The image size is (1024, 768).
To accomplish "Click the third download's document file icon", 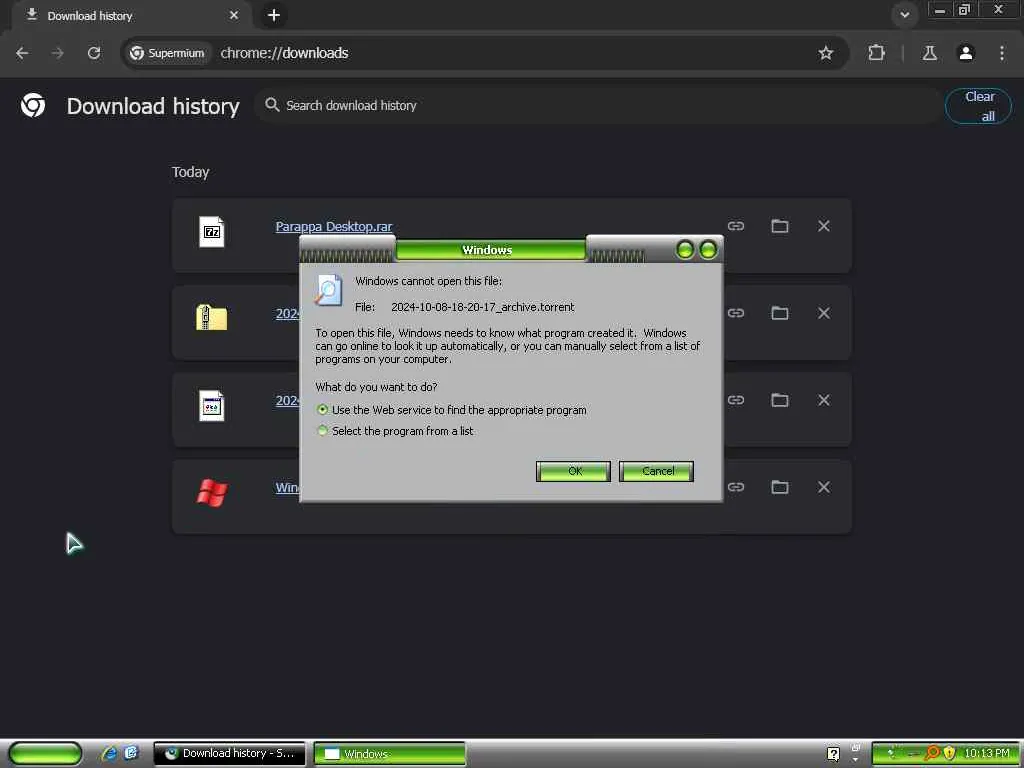I will [212, 406].
